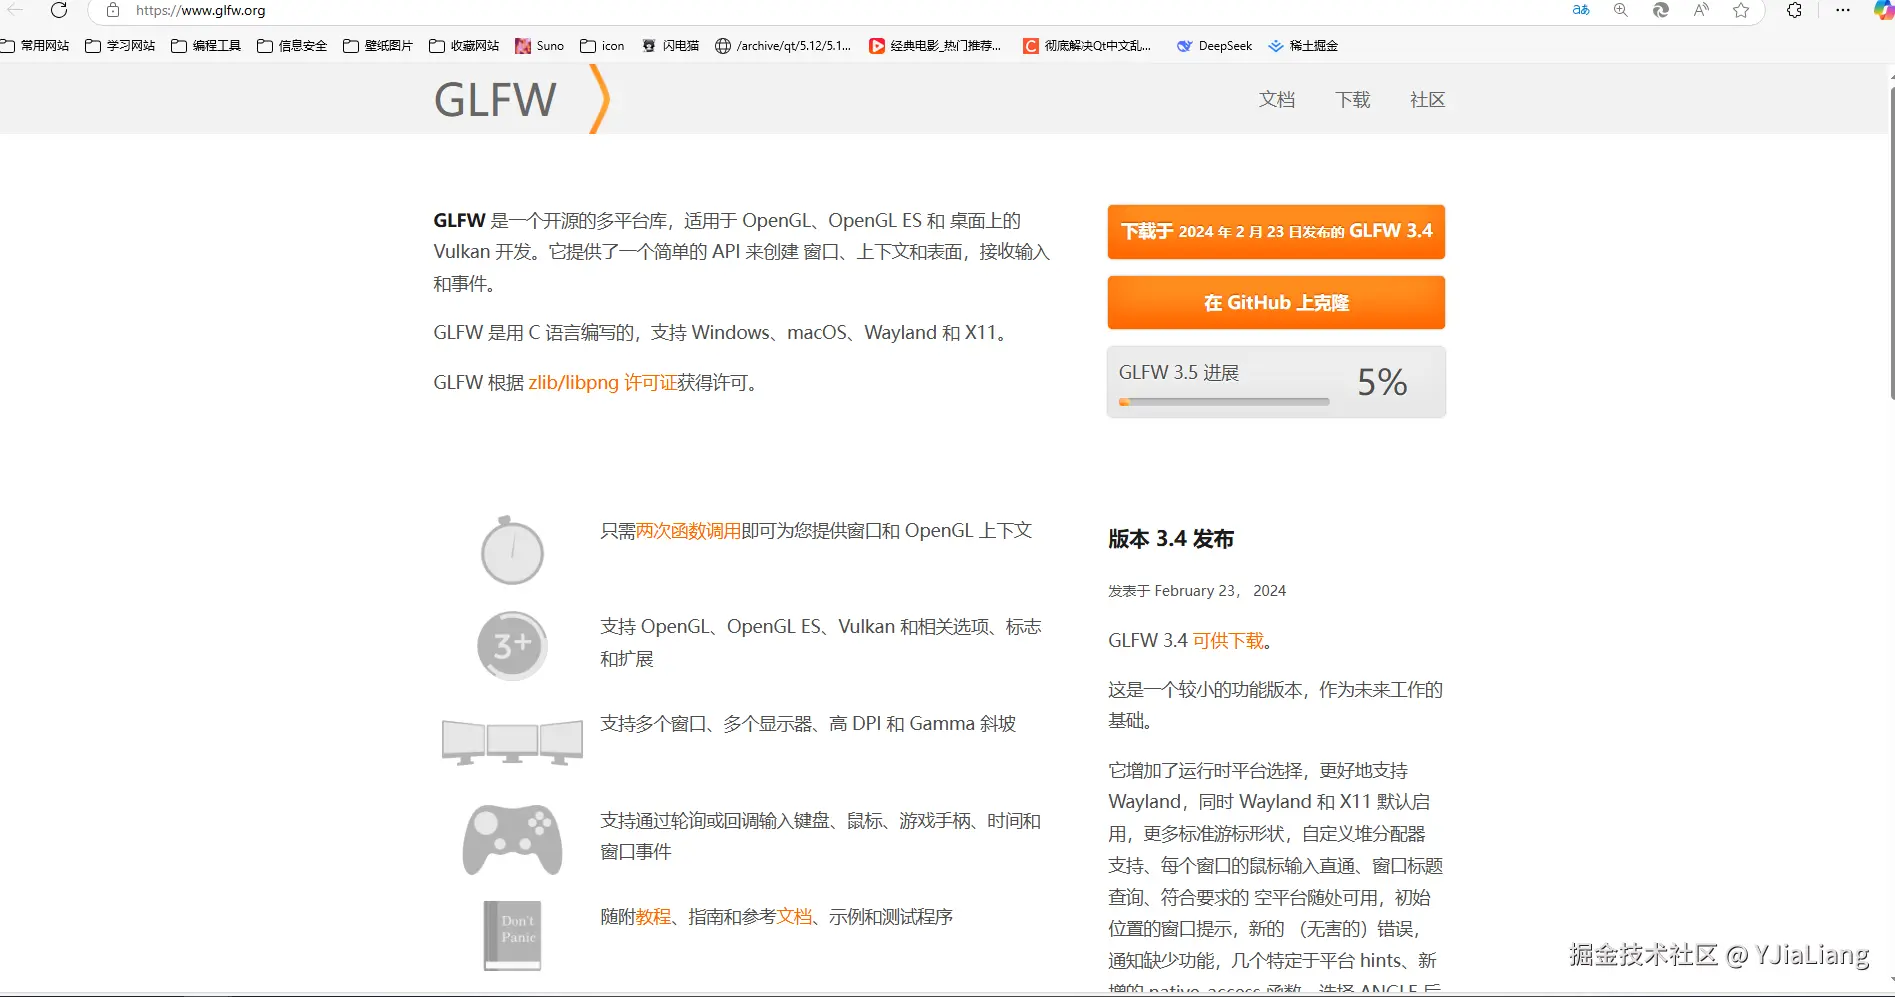Expand the 壁纸图片 bookmark folder
1895x997 pixels.
[x=378, y=46]
